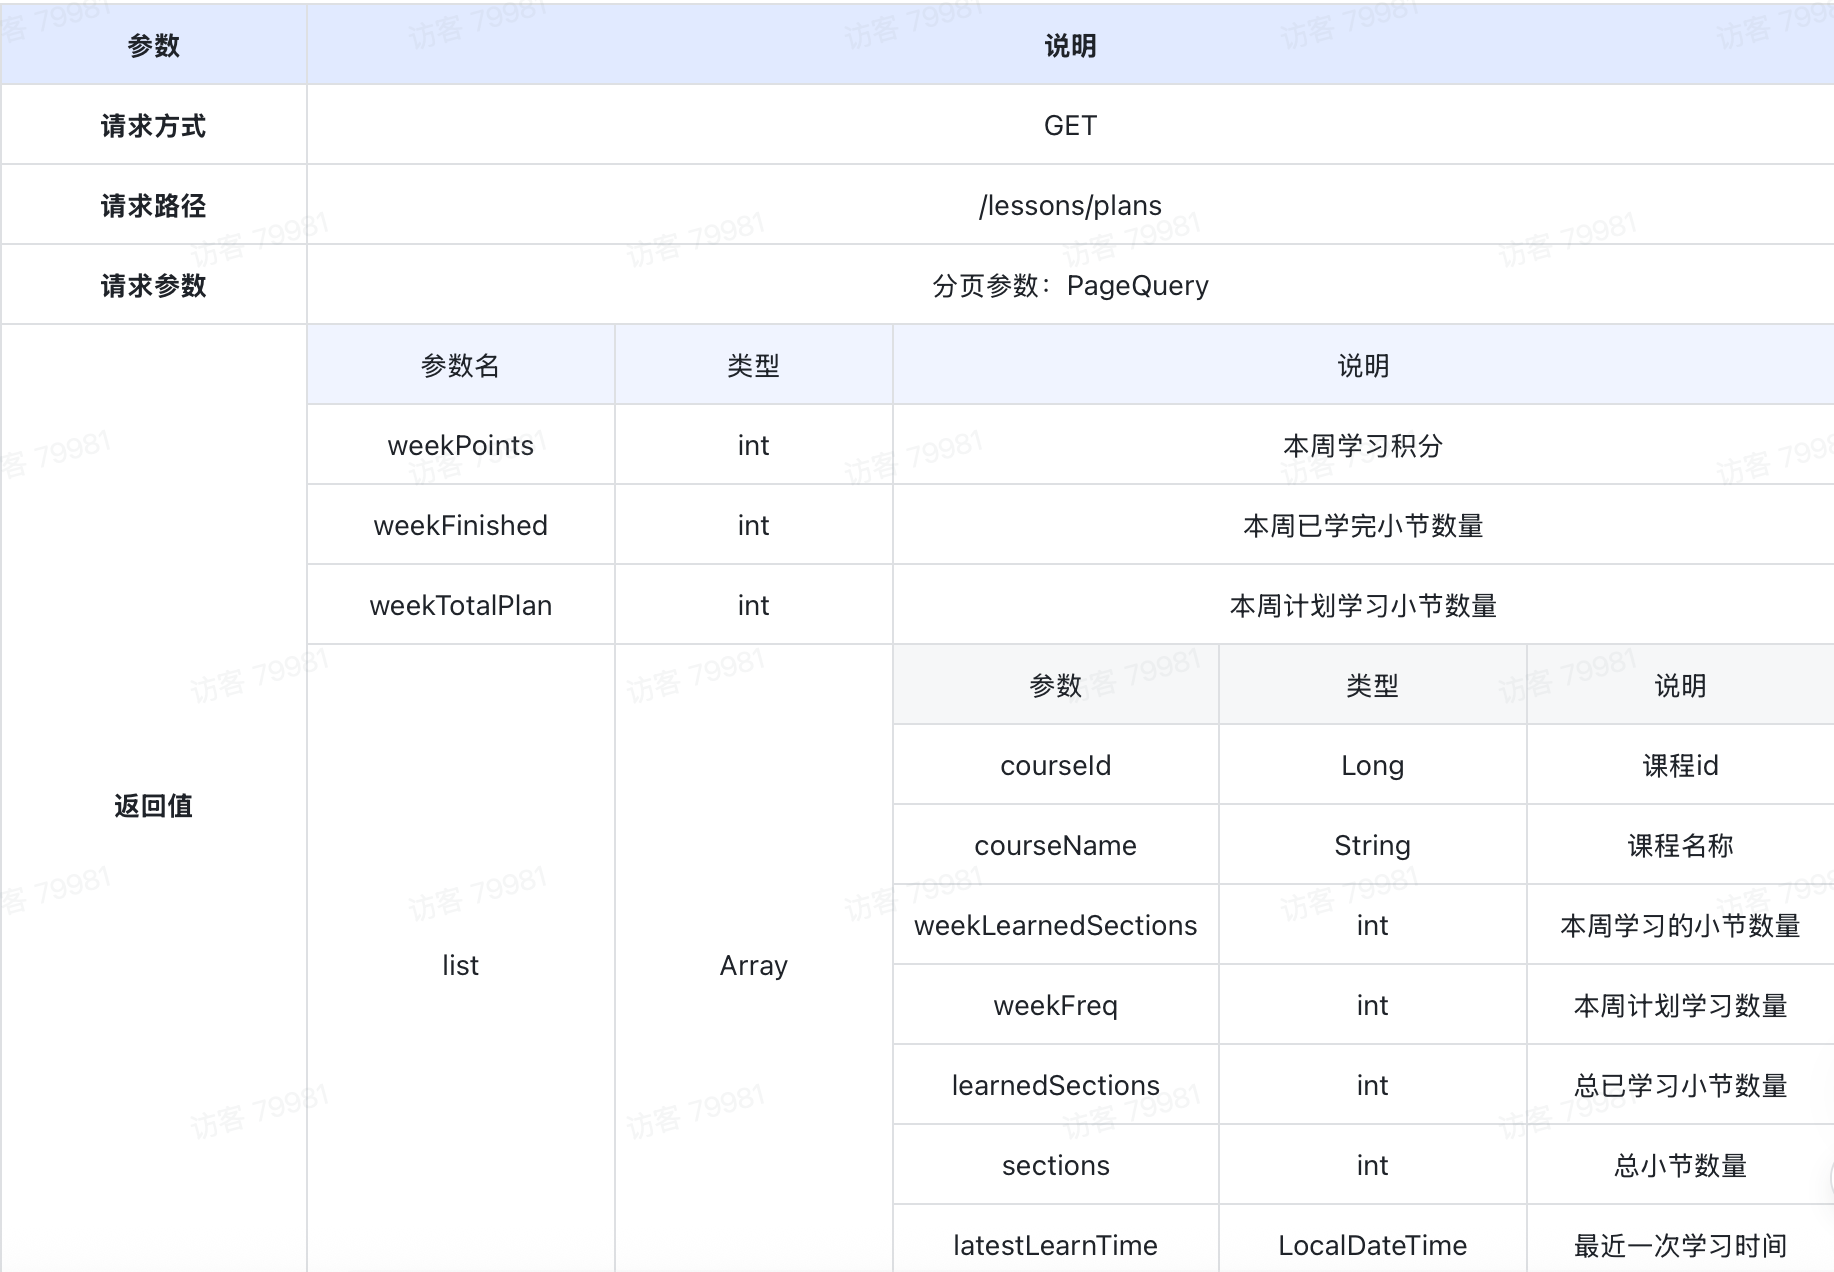The image size is (1834, 1272).
Task: Select the 本周计划学习数量 description
Action: point(1680,1006)
